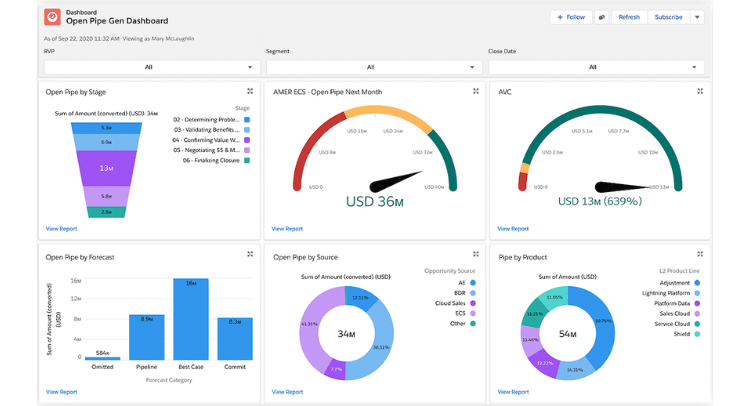Click the 5.8M funnel segment
The height and width of the screenshot is (406, 750).
(106, 196)
